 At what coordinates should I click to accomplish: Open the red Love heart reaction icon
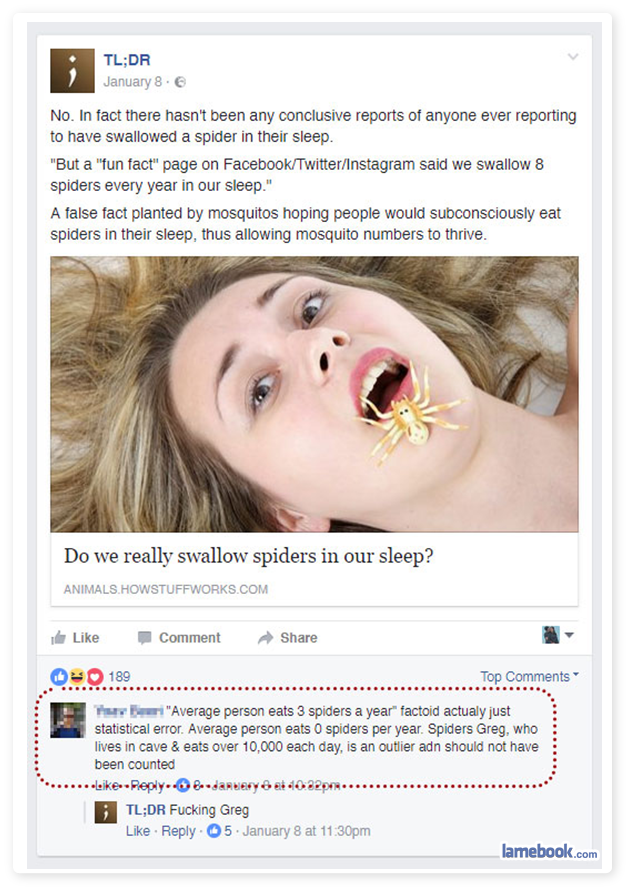[x=95, y=676]
